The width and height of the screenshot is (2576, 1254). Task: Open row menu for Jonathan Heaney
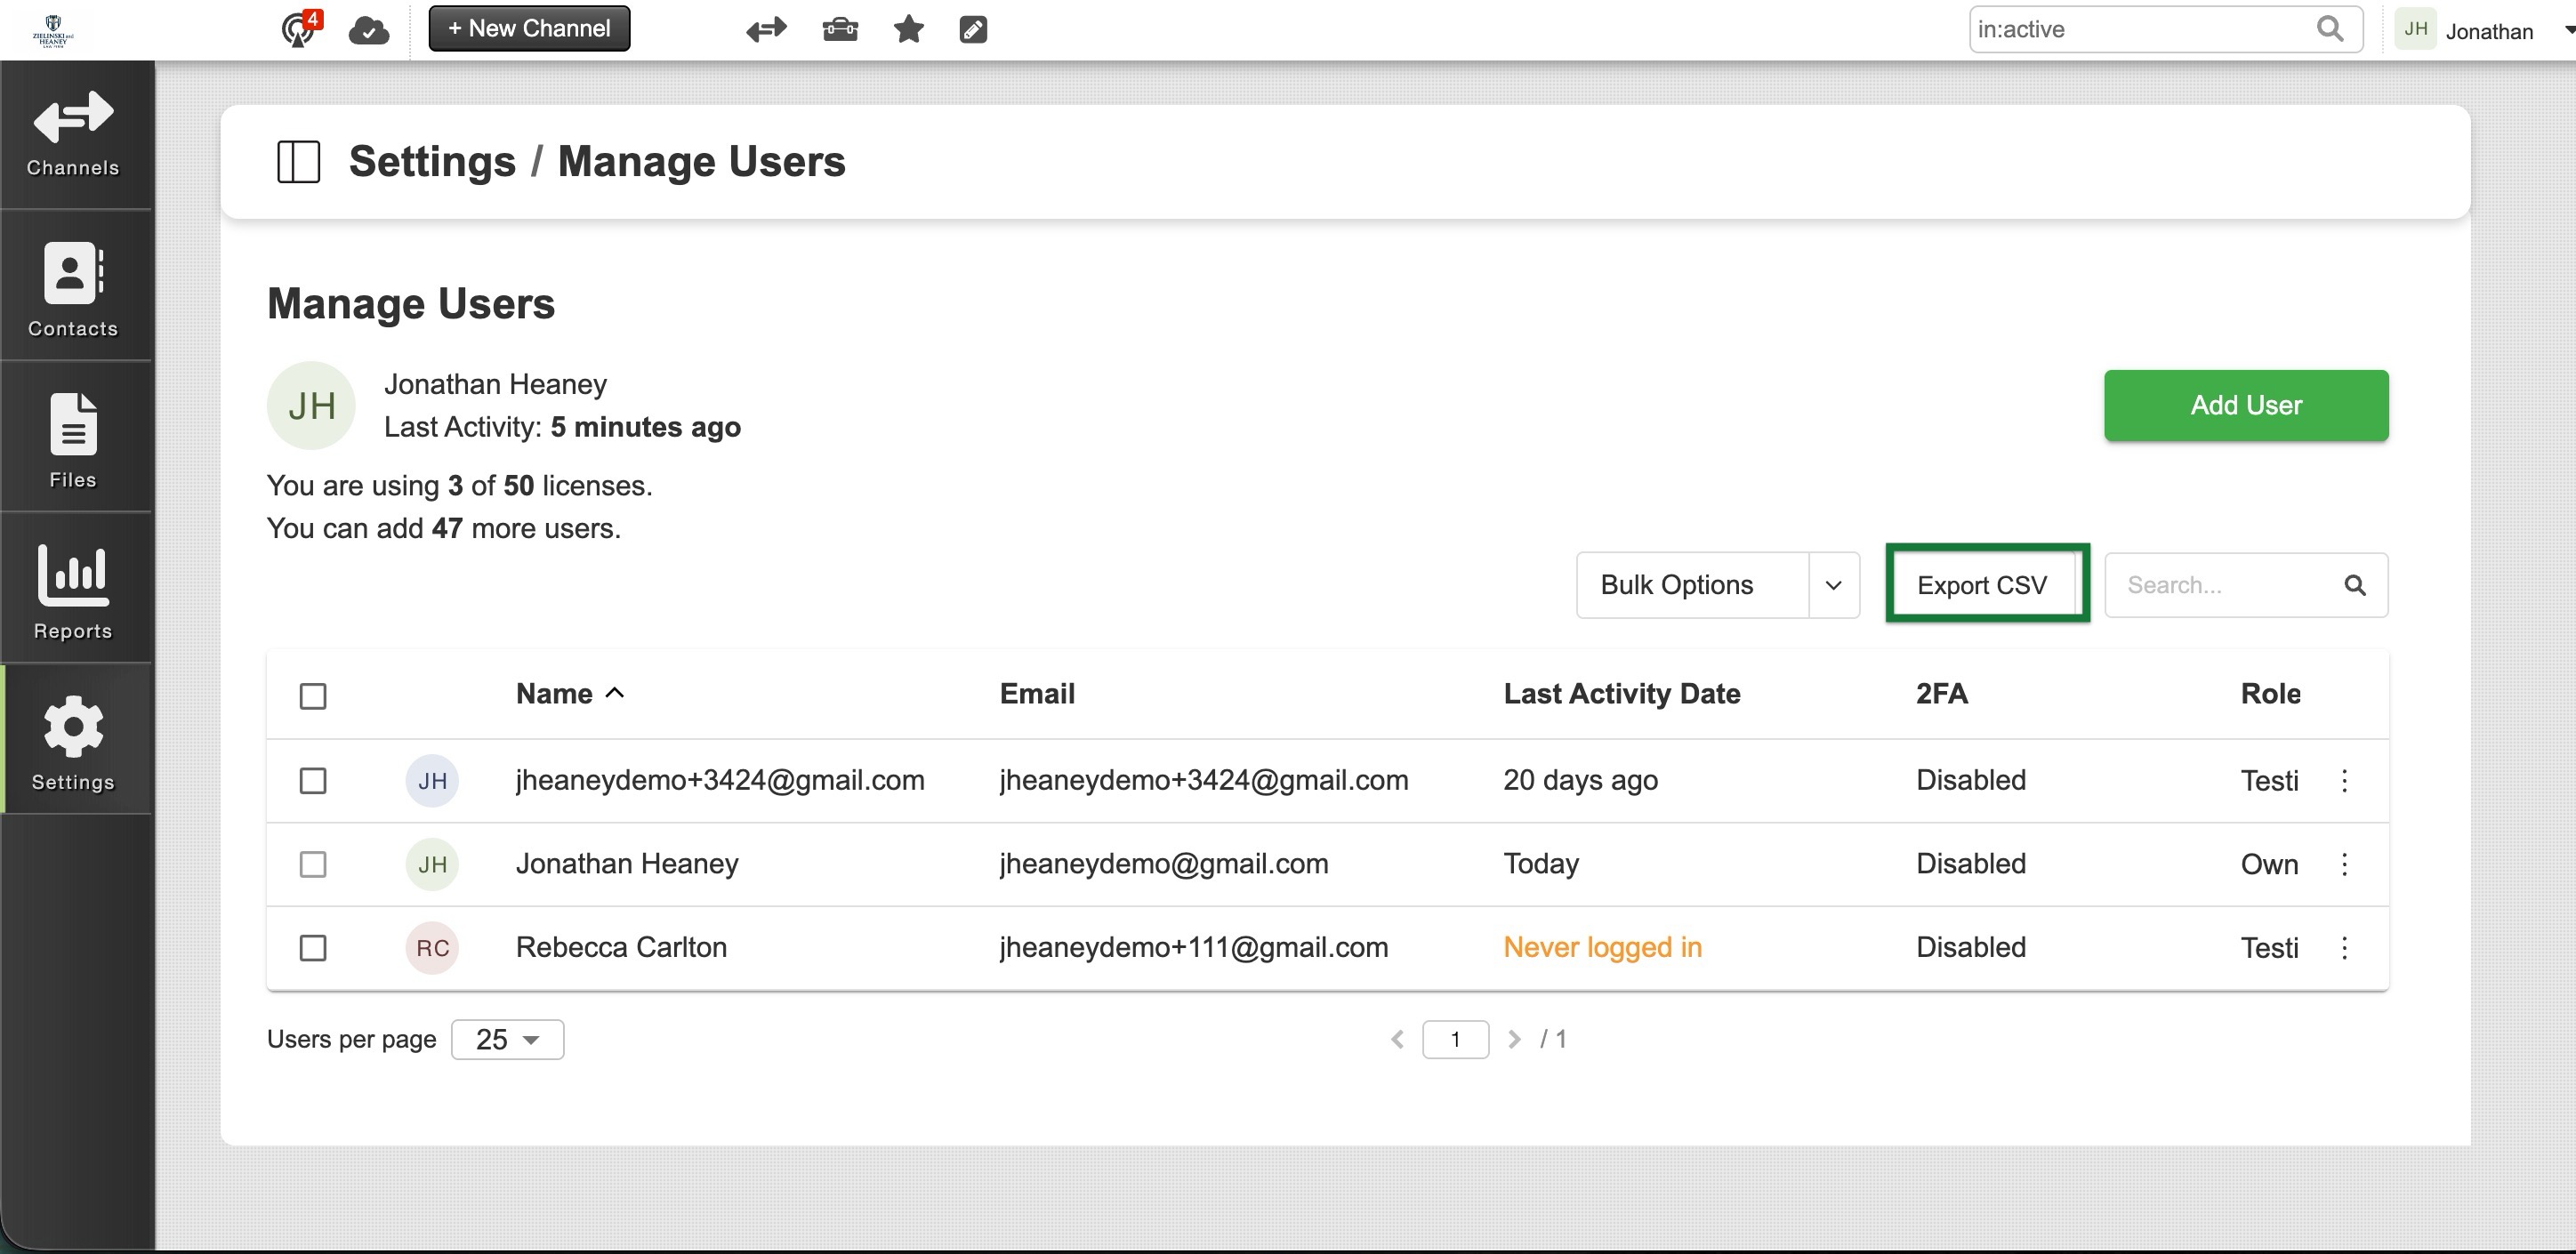coord(2344,865)
